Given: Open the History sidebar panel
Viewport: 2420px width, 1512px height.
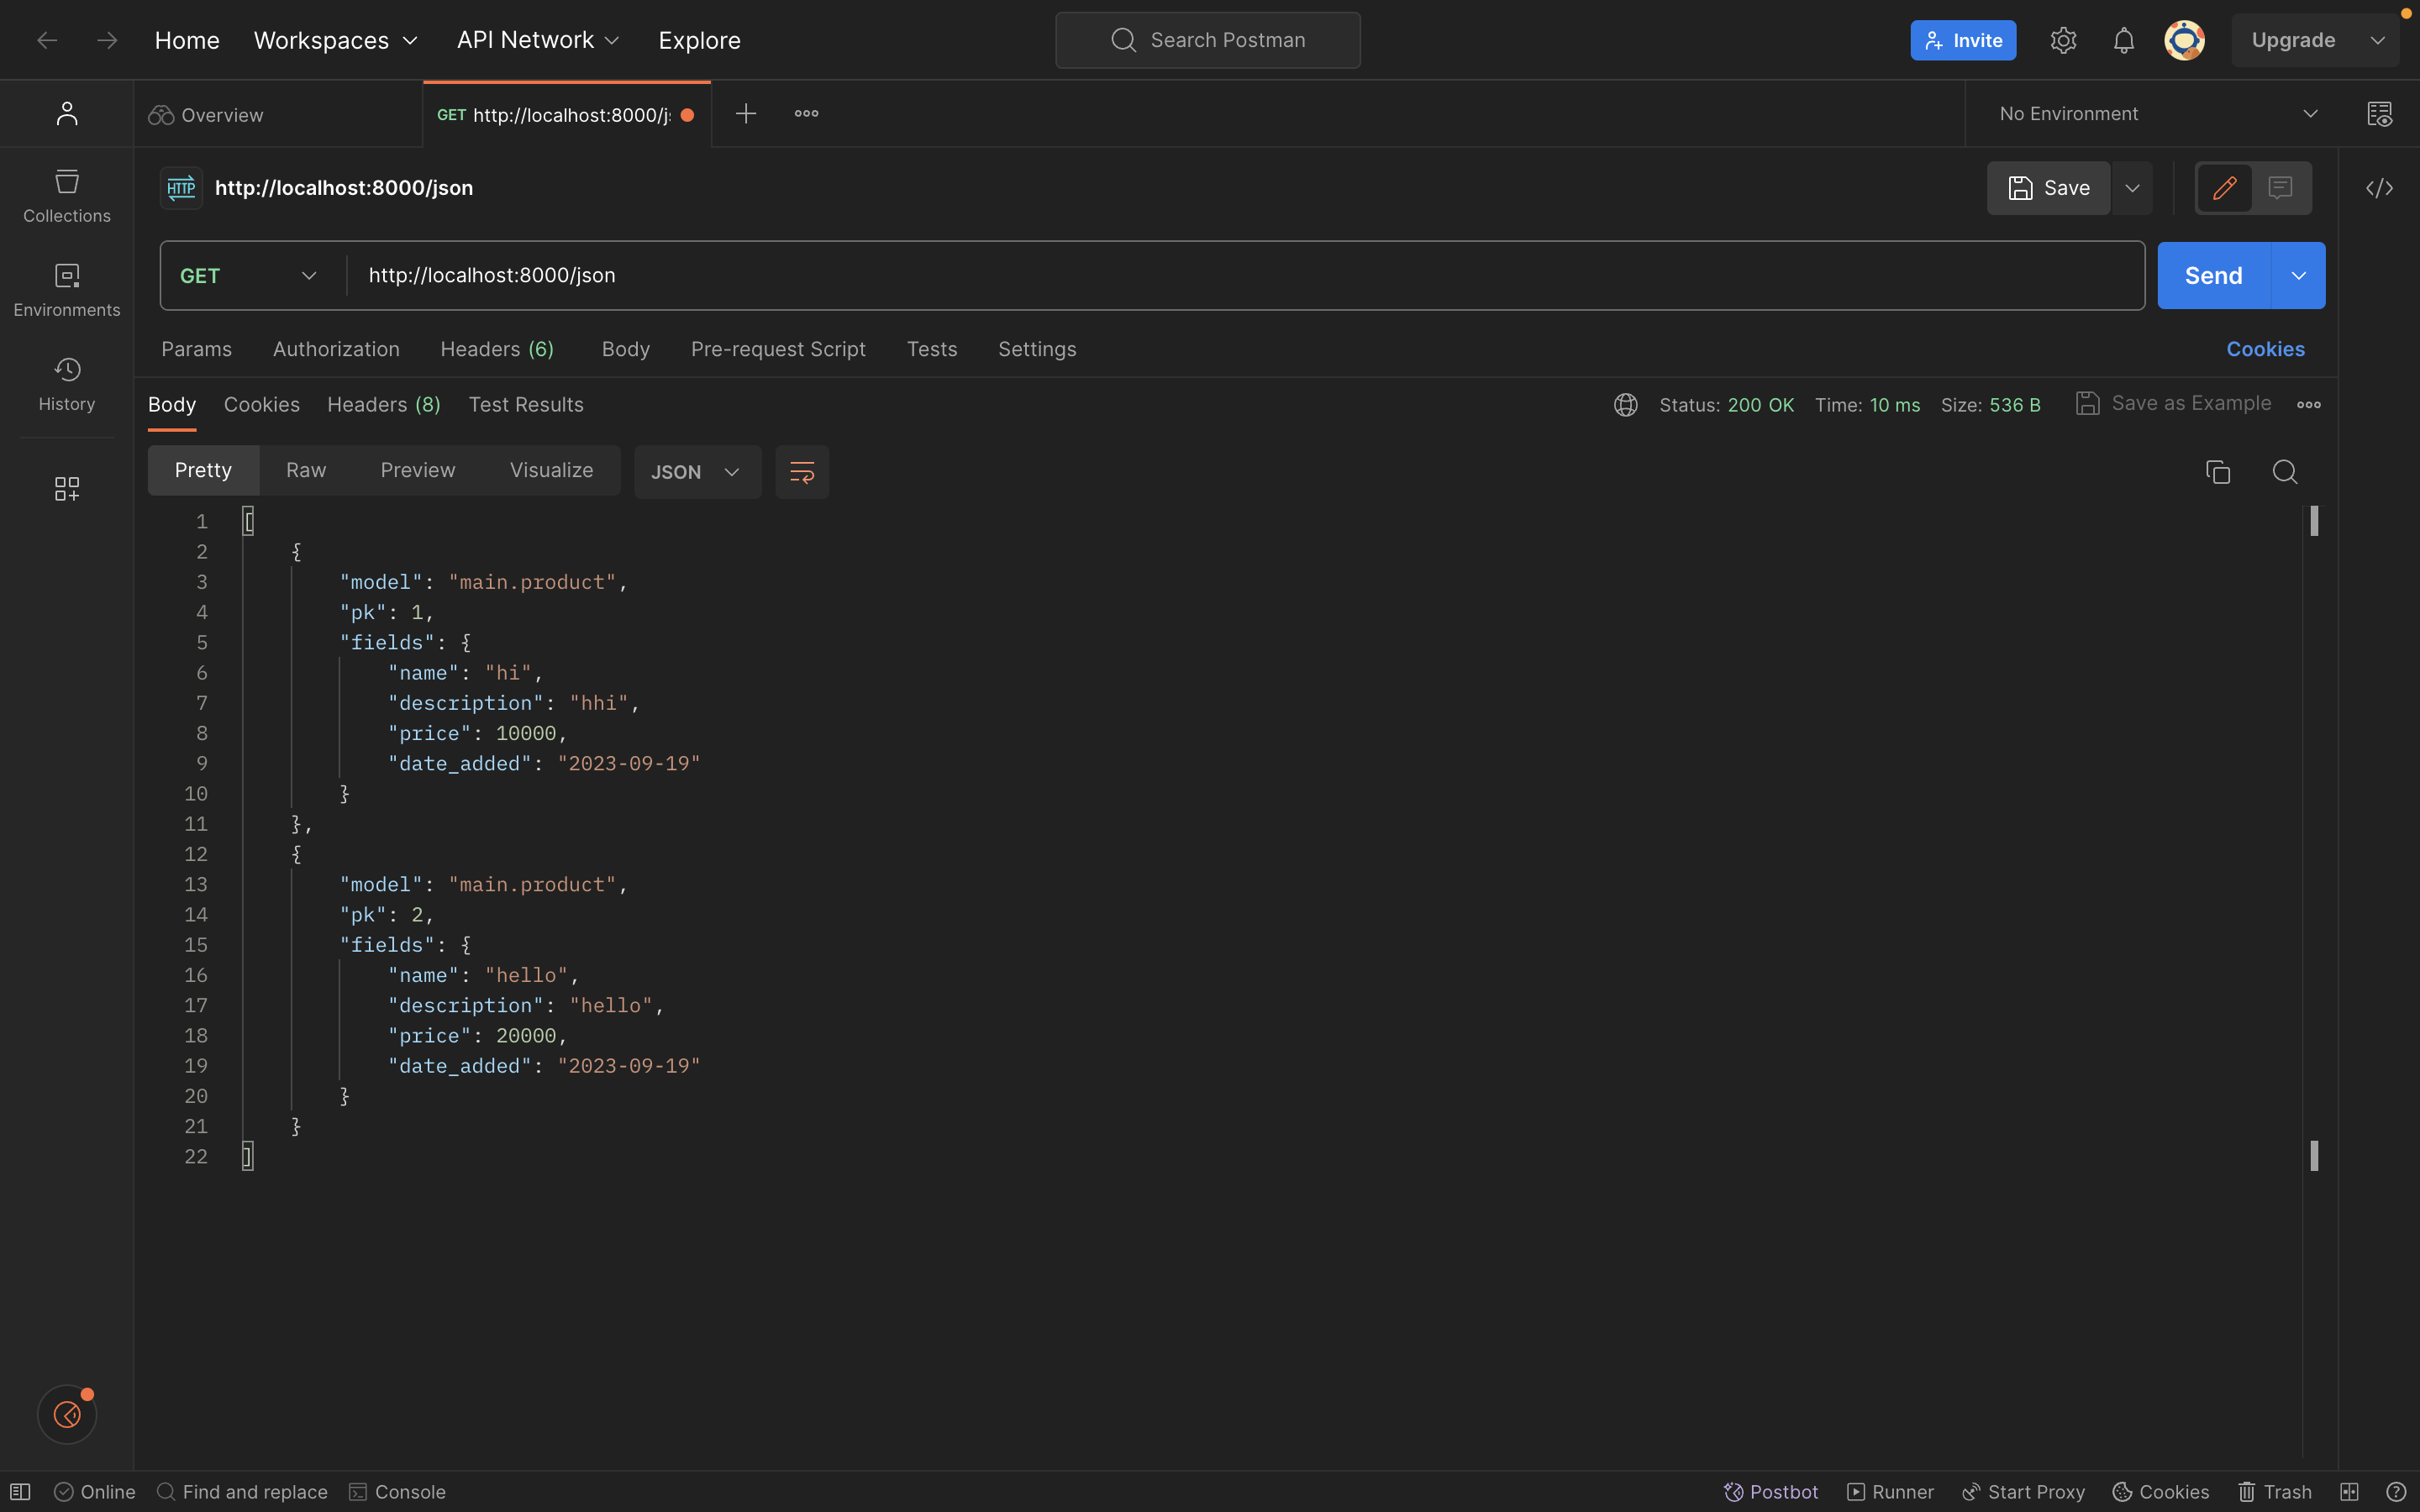Looking at the screenshot, I should pyautogui.click(x=66, y=382).
